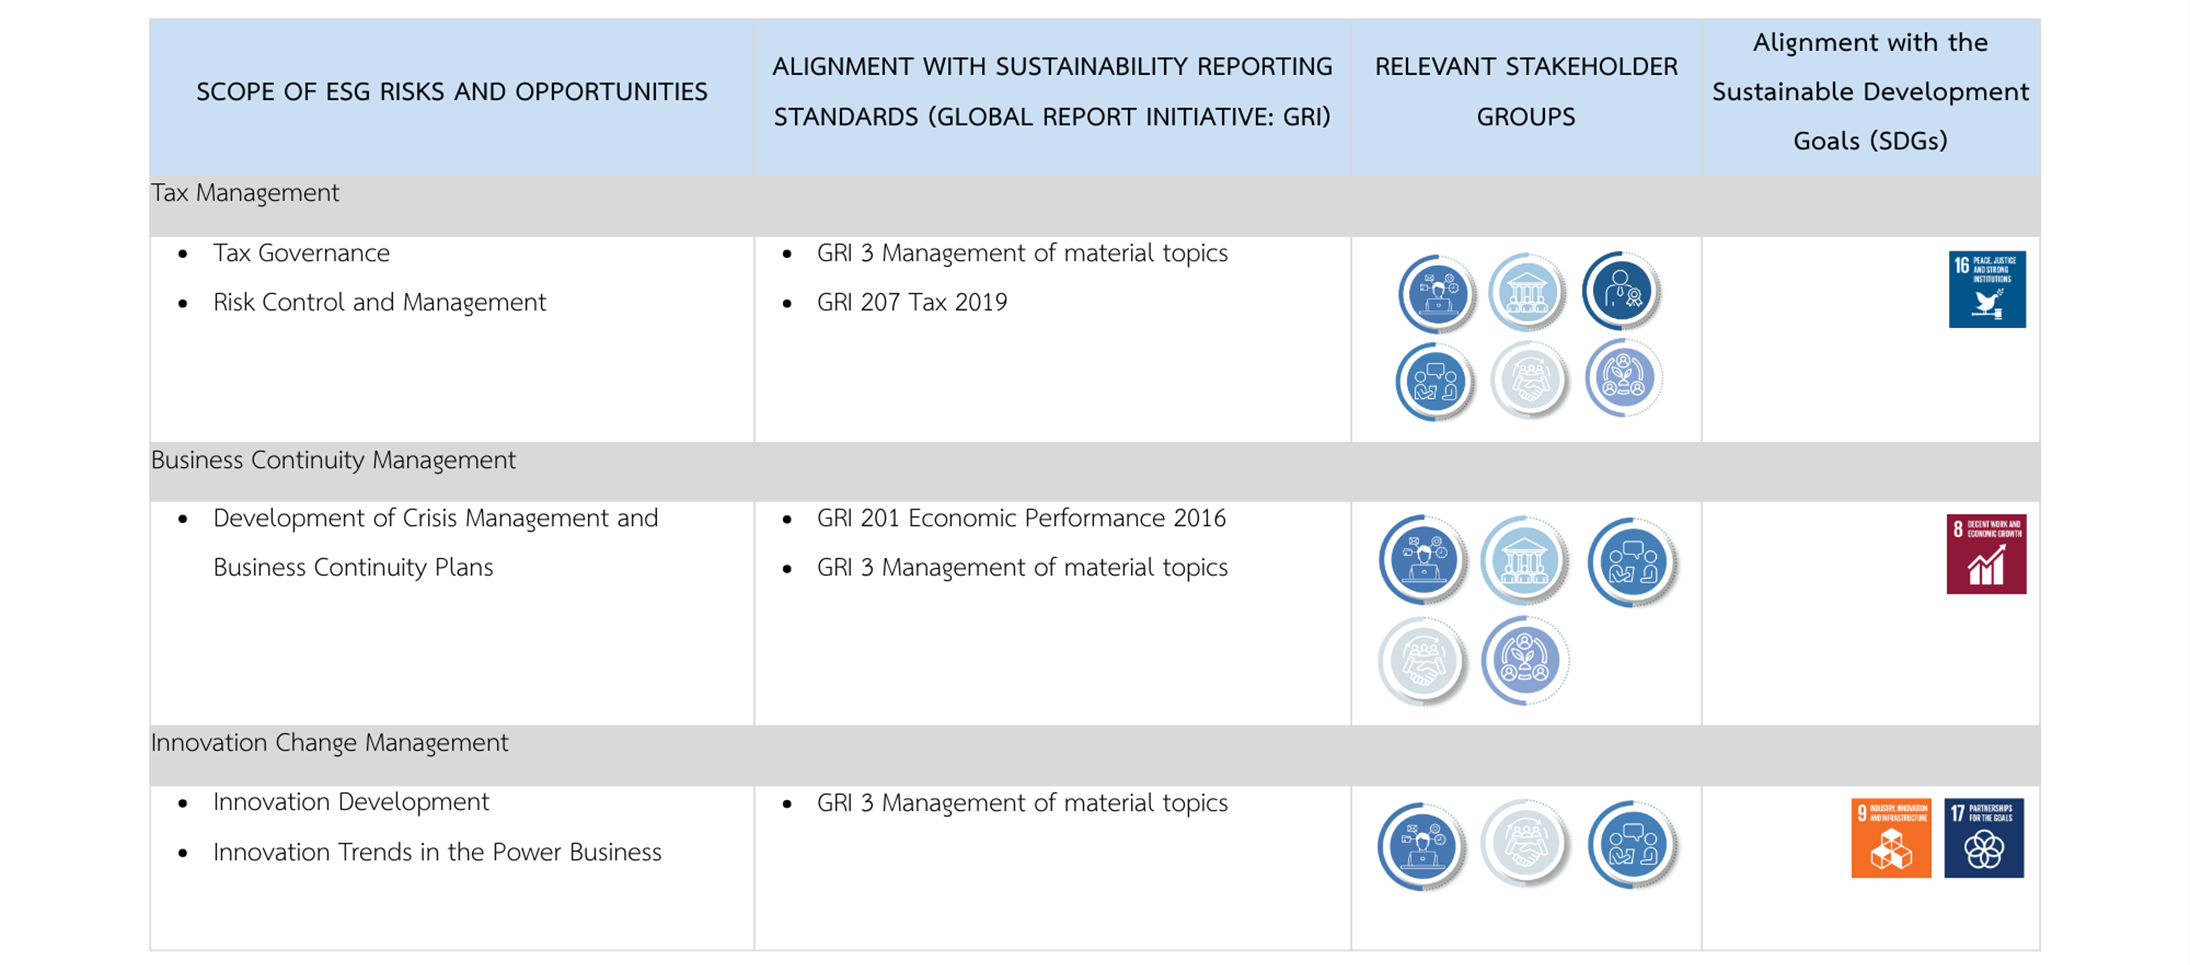The width and height of the screenshot is (2190, 965).
Task: Select the GRI 207 Tax 2019 bullet
Action: (x=911, y=302)
